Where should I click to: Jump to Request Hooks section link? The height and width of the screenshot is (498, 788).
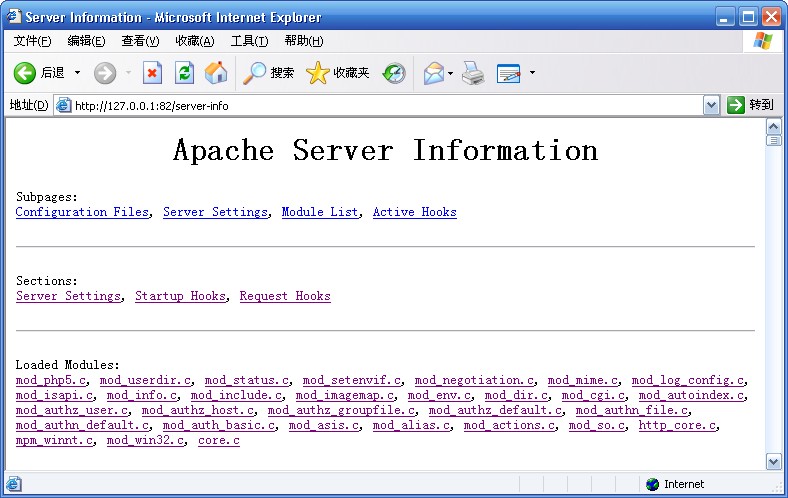pyautogui.click(x=285, y=296)
